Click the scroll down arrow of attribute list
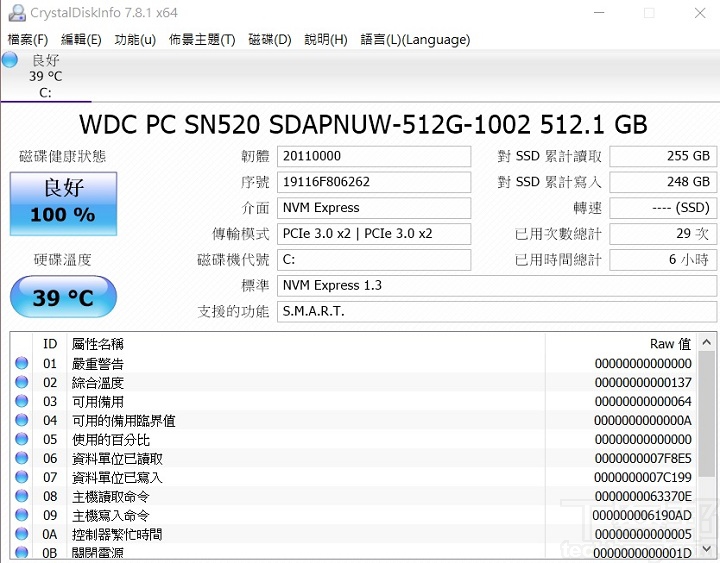The image size is (720, 563). (x=707, y=549)
